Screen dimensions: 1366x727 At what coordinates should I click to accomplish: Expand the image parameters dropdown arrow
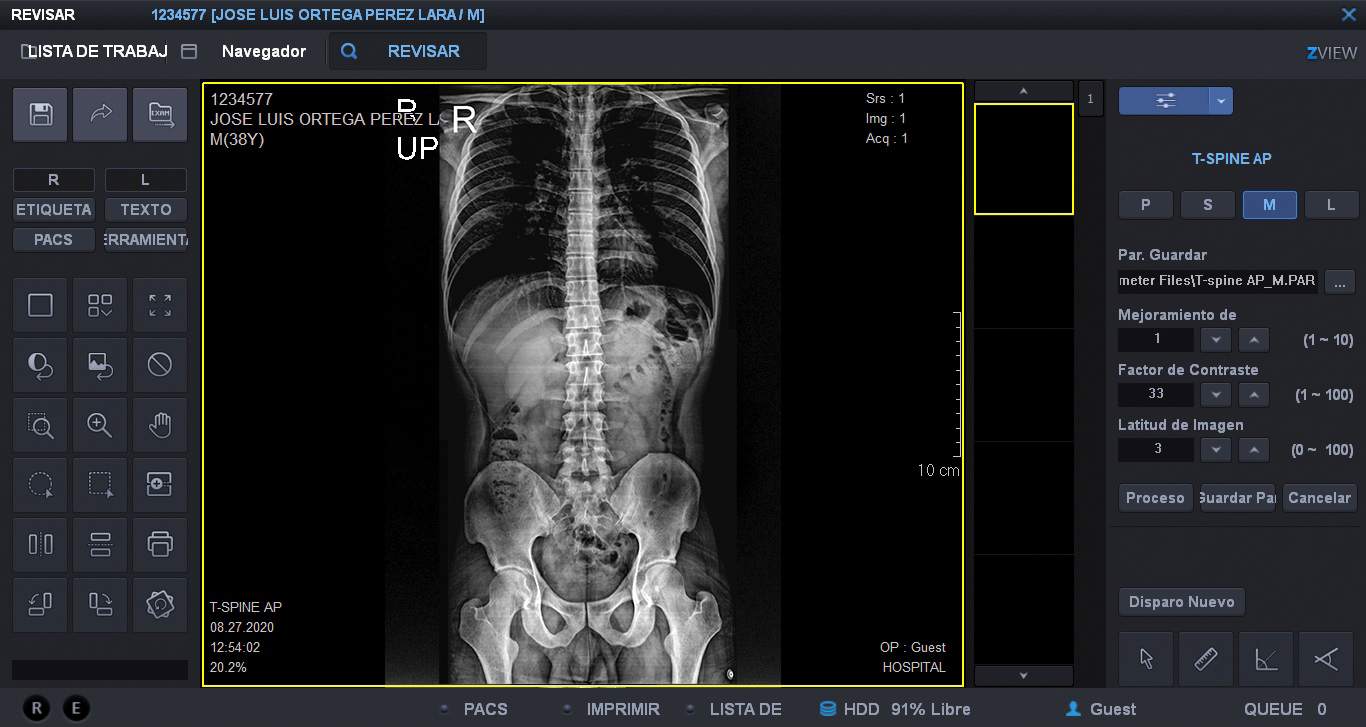[x=1220, y=101]
